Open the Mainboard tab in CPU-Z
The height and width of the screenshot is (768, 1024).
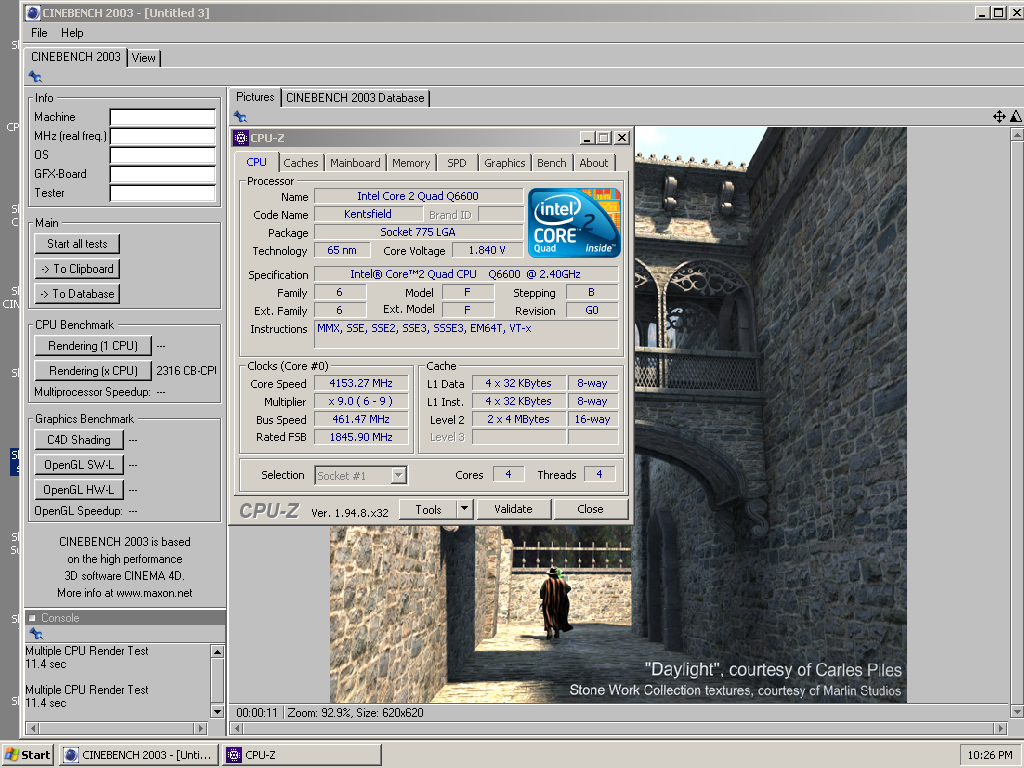[x=355, y=163]
